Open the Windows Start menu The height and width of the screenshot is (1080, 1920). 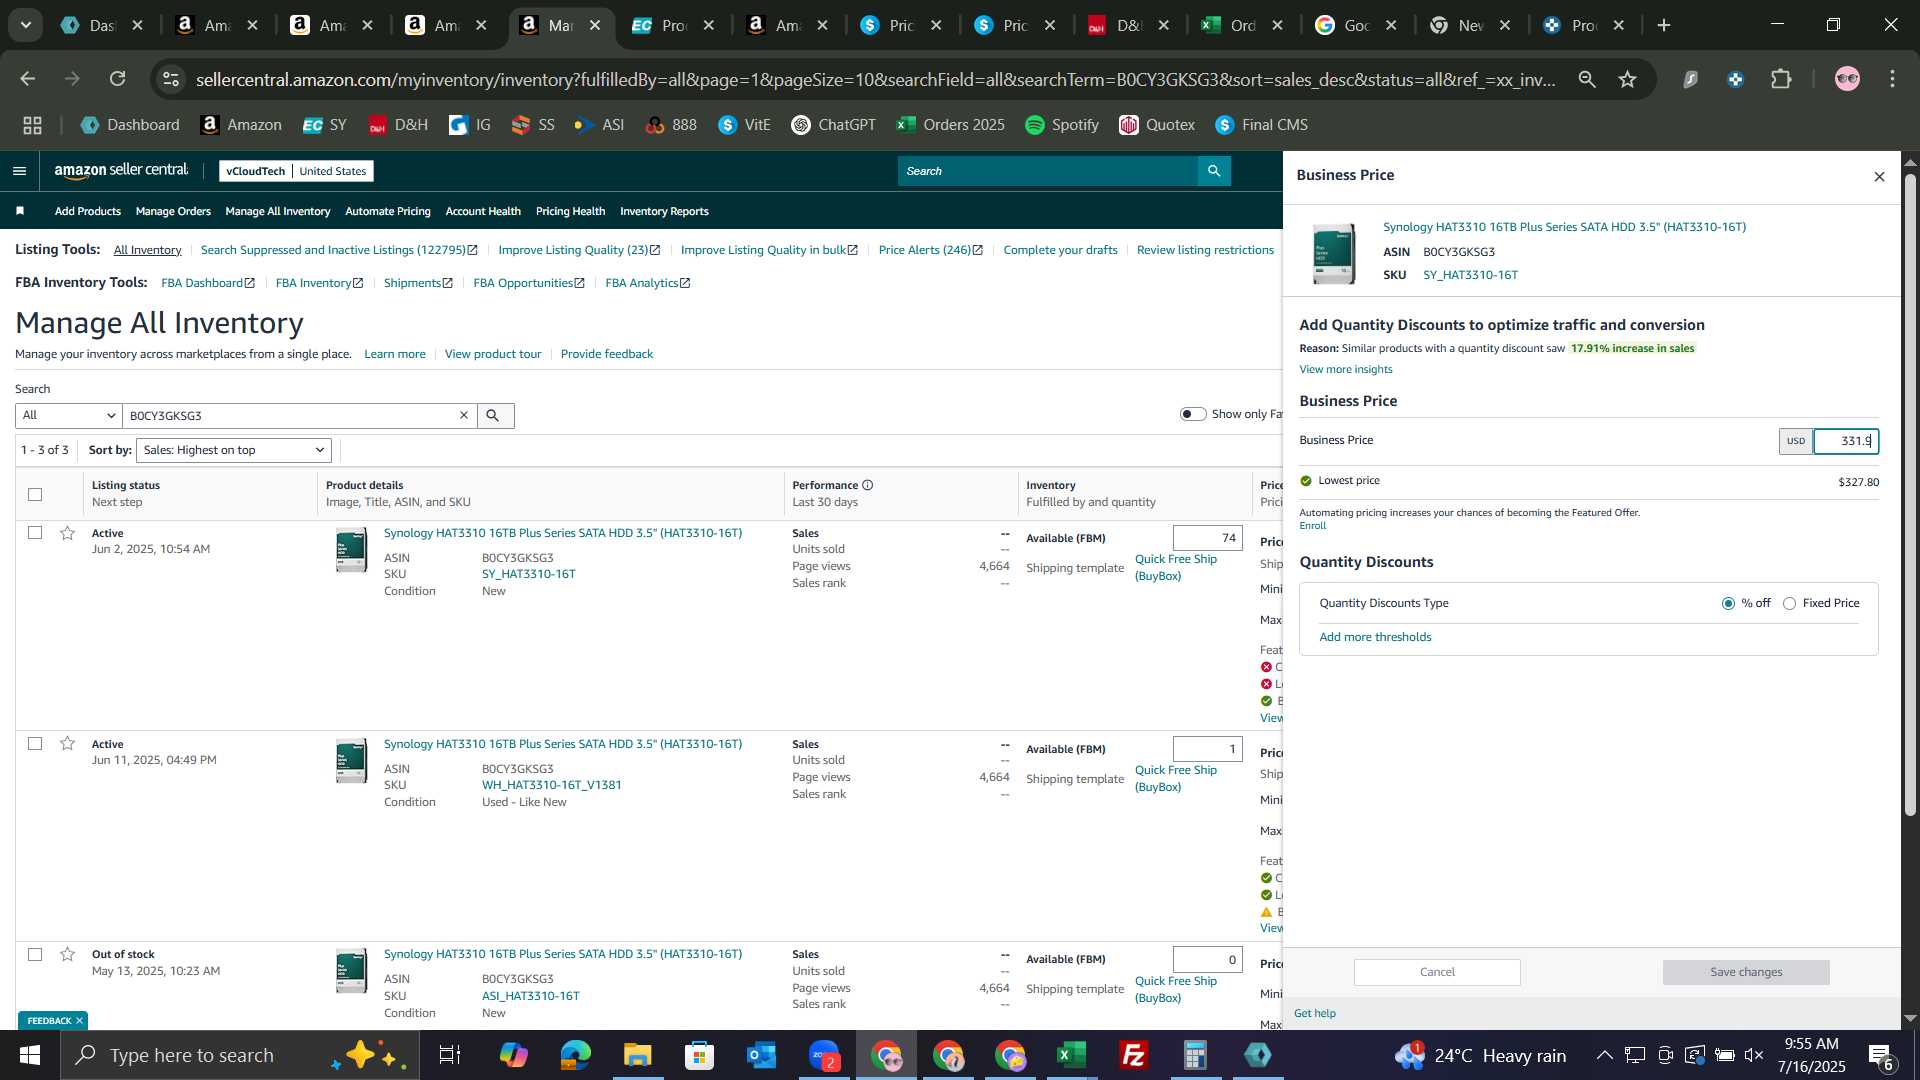(x=29, y=1055)
